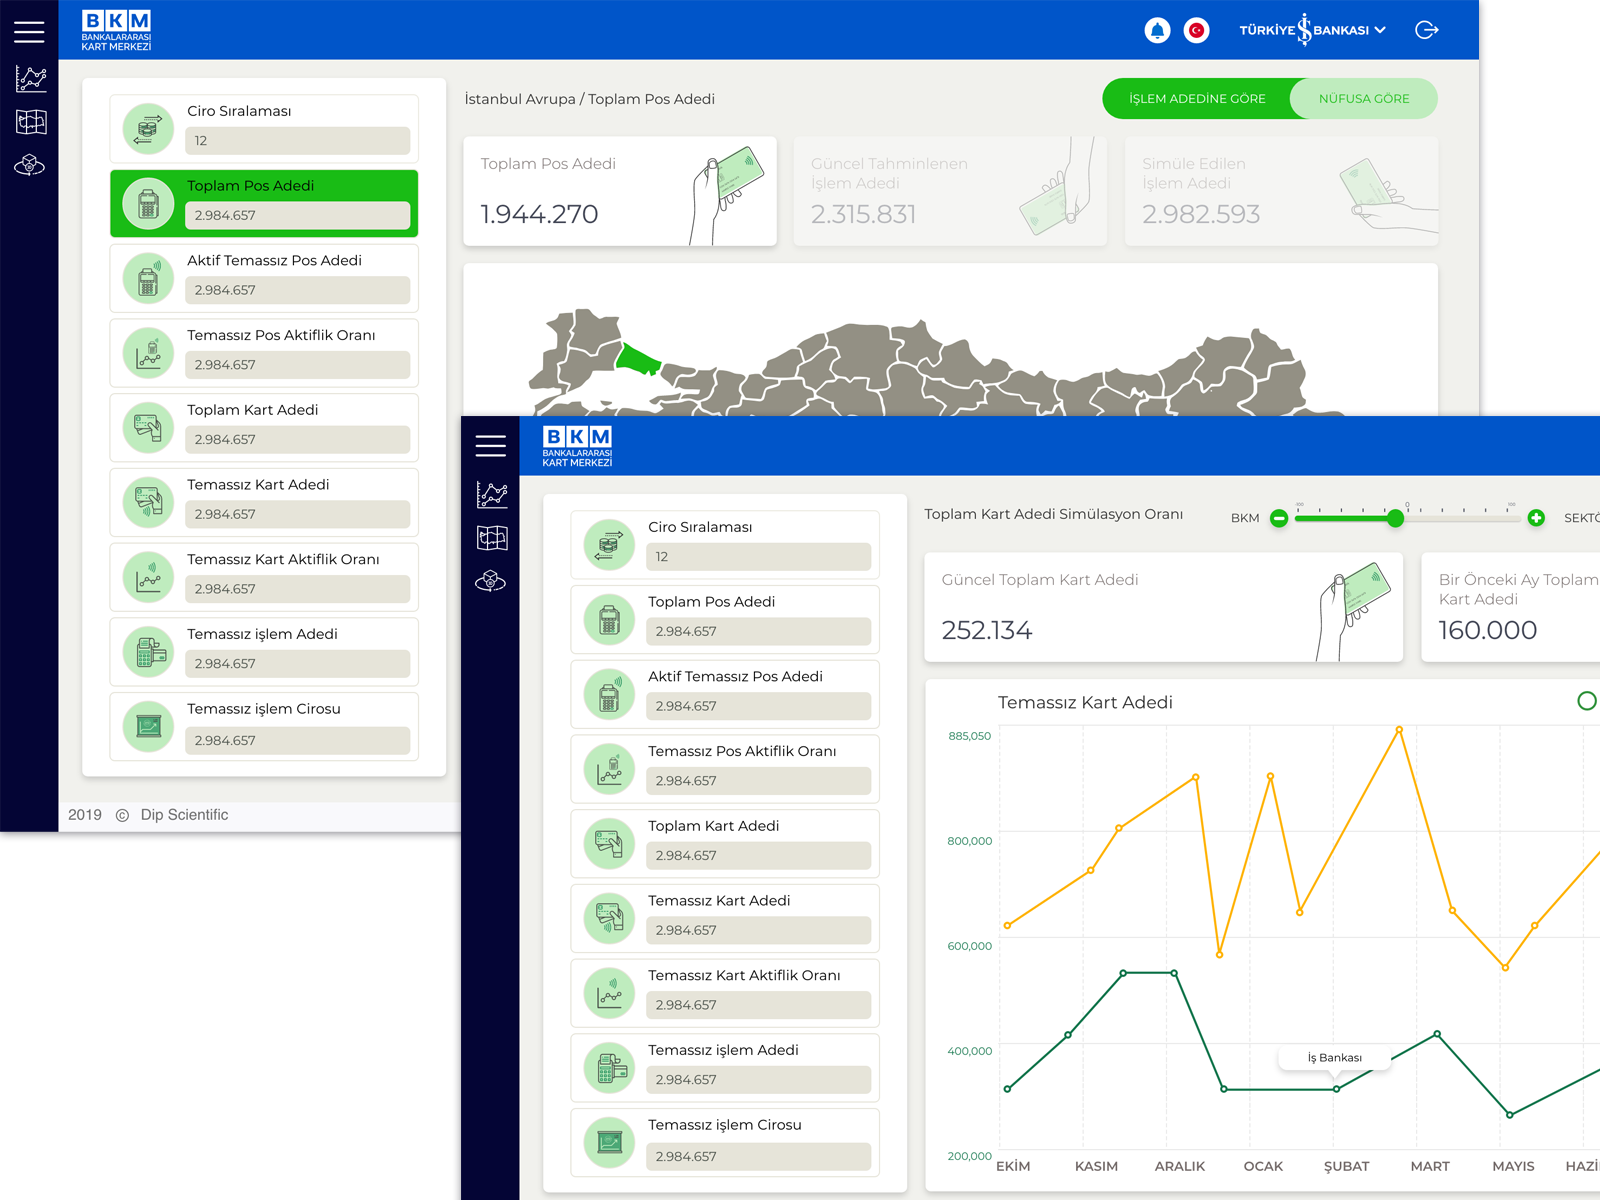The height and width of the screenshot is (1200, 1600).
Task: Open hamburger menu in back window
Action: click(x=29, y=32)
